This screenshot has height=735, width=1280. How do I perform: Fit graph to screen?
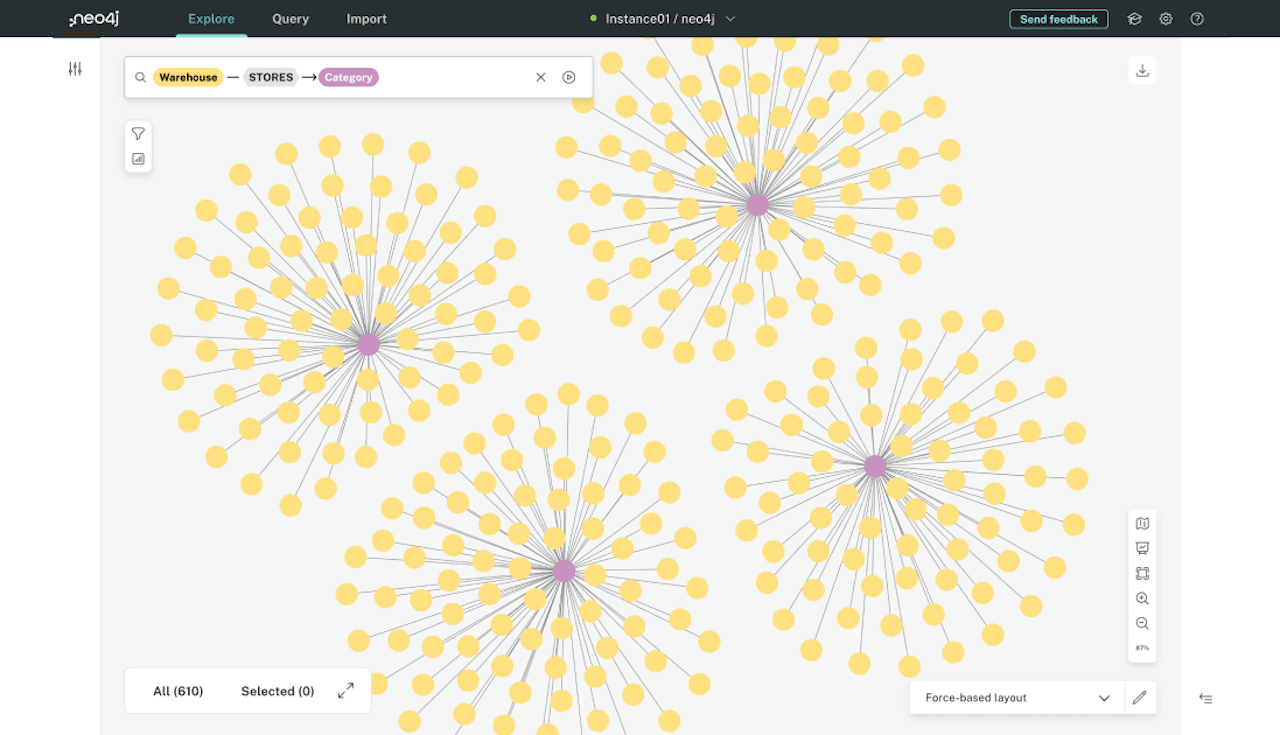[1142, 573]
